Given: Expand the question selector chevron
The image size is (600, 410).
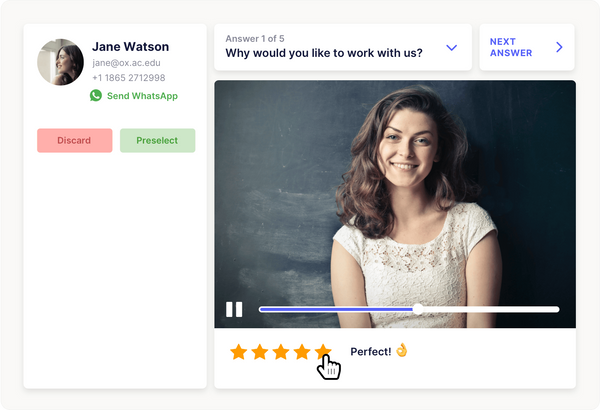Looking at the screenshot, I should click(452, 47).
